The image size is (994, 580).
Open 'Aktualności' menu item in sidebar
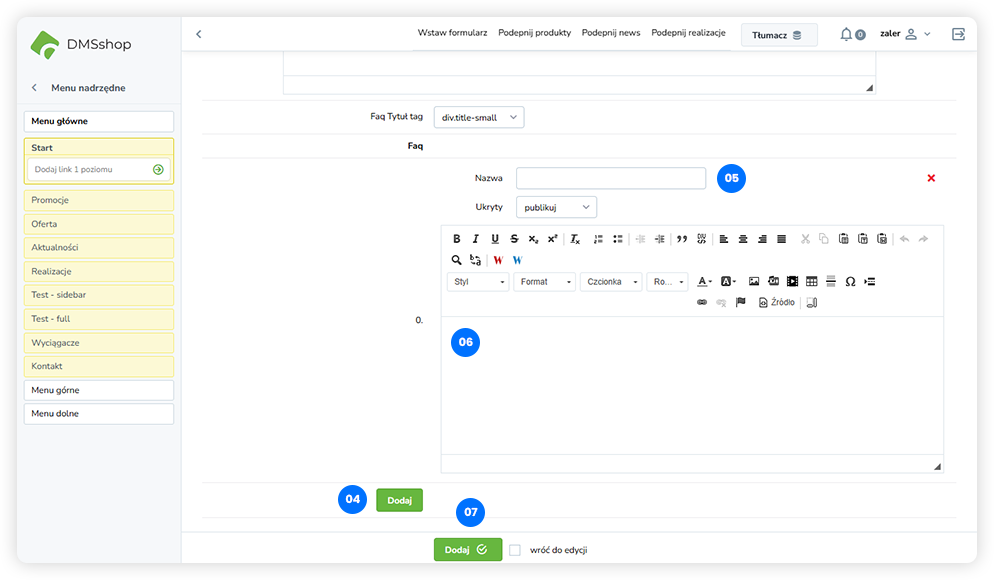99,247
